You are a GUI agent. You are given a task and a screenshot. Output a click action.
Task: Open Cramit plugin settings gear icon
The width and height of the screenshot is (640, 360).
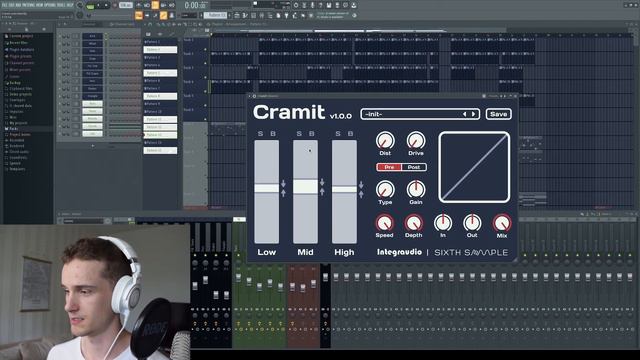254,96
